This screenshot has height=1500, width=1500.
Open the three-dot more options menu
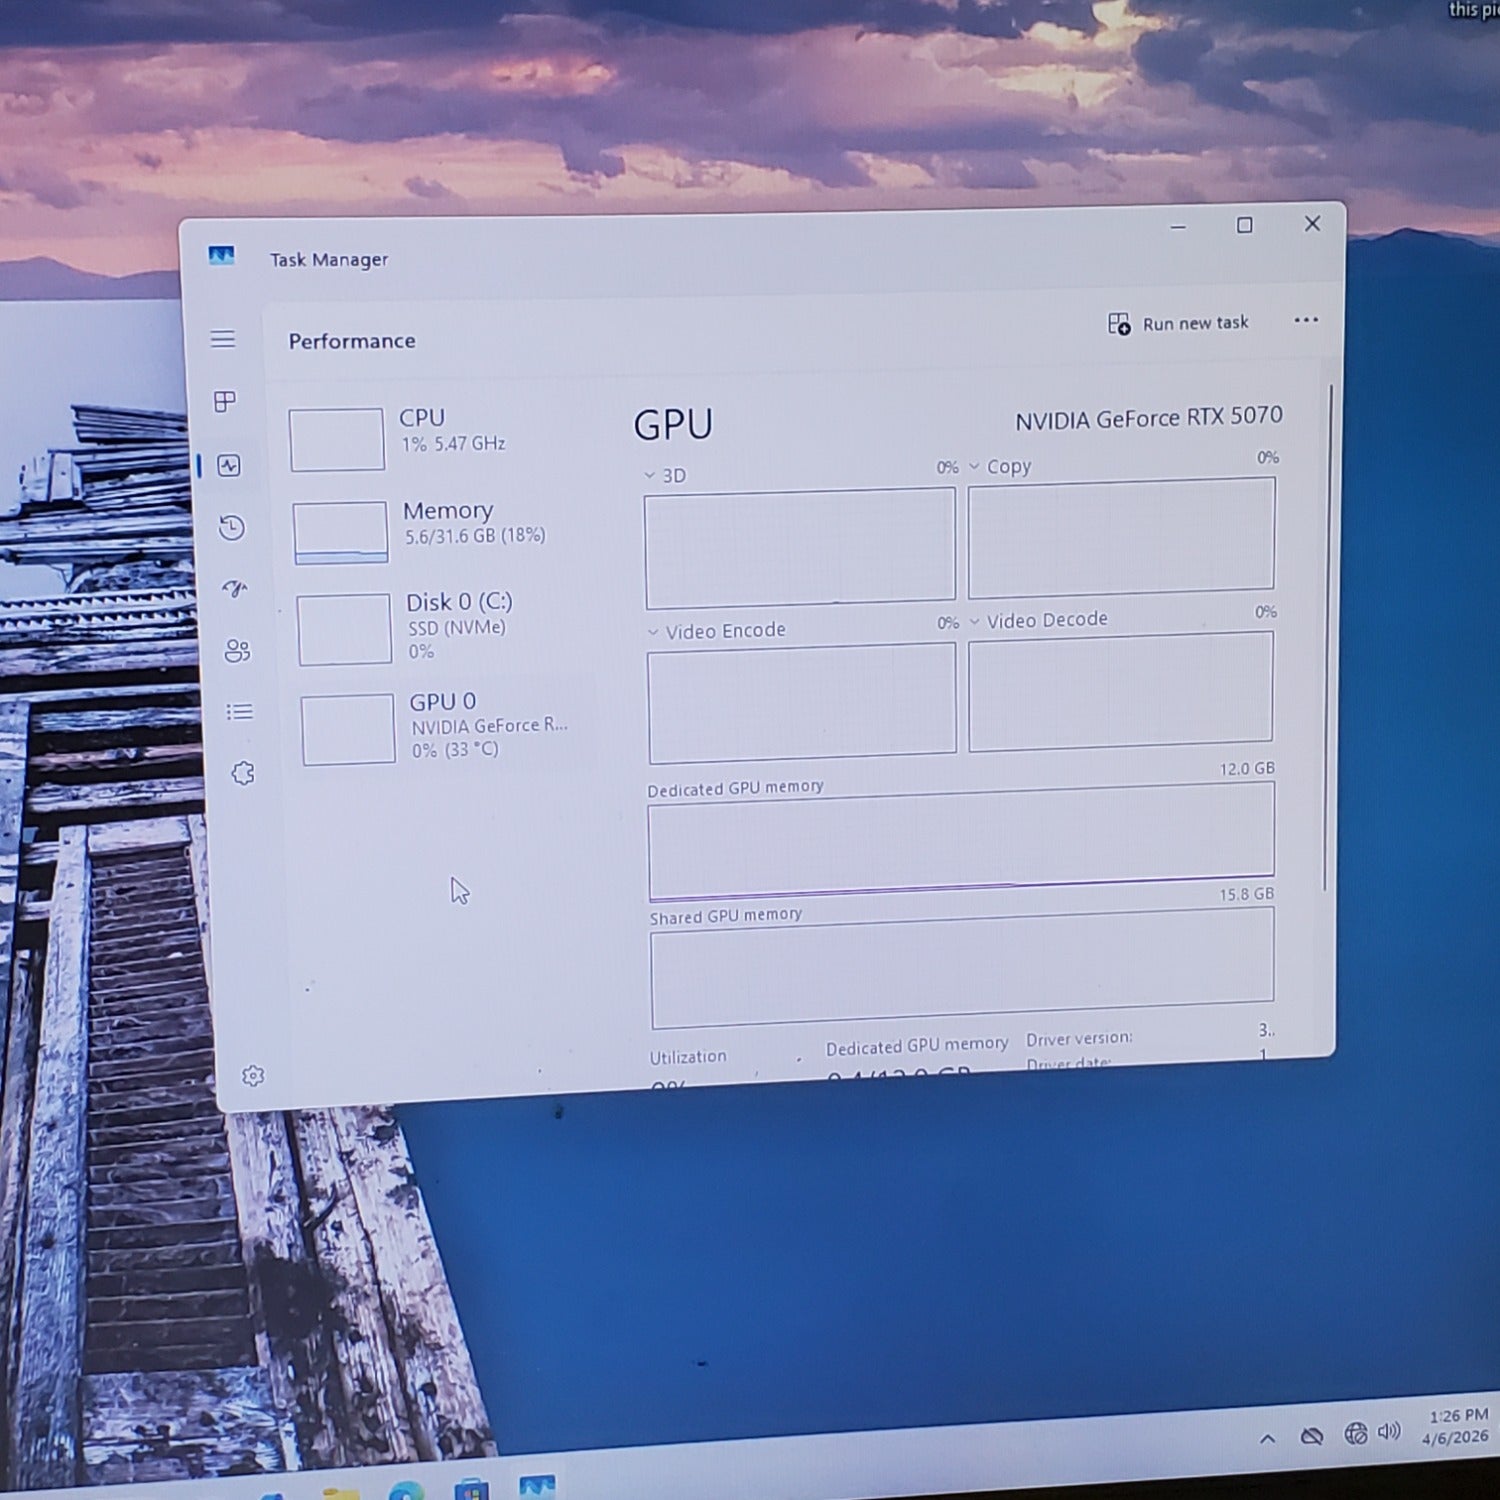pyautogui.click(x=1306, y=320)
